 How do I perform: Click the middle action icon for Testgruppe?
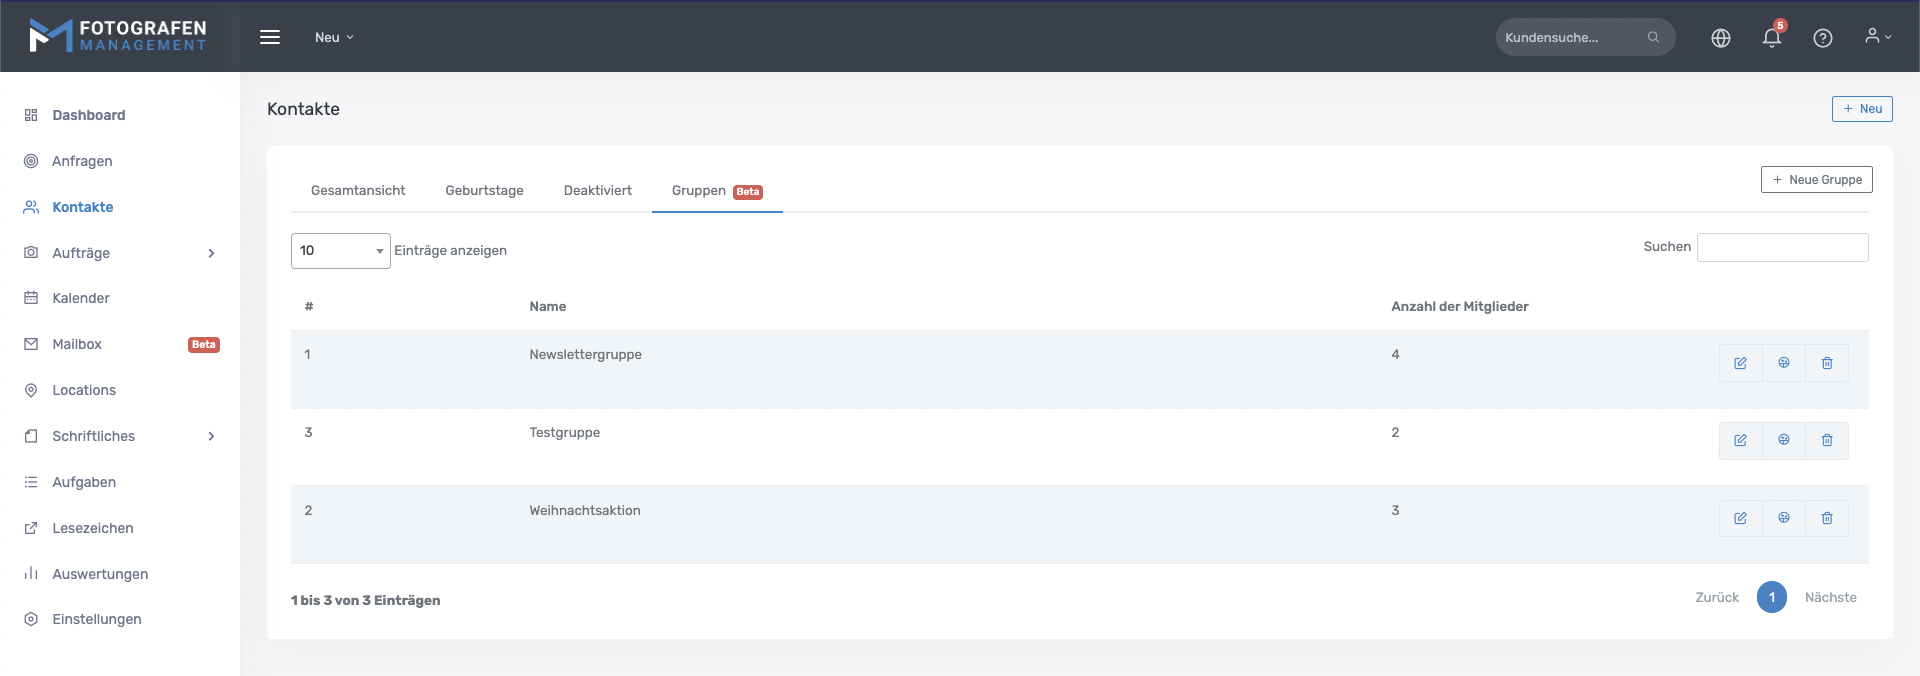1783,440
